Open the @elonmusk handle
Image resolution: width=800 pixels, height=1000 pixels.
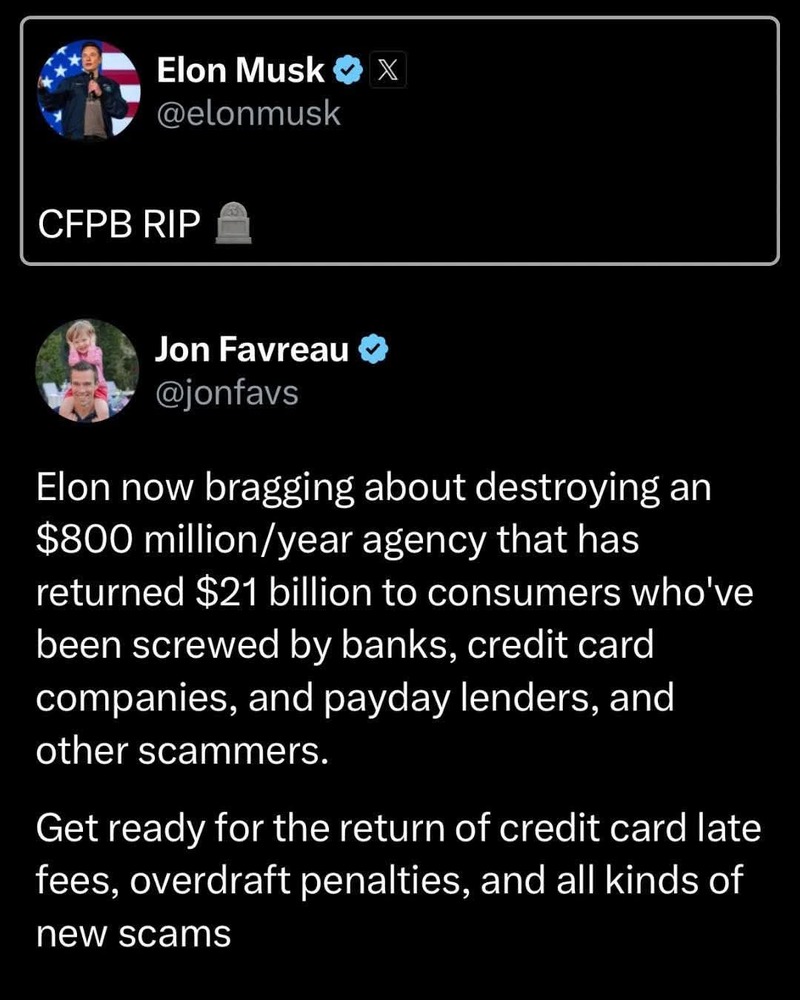[249, 114]
